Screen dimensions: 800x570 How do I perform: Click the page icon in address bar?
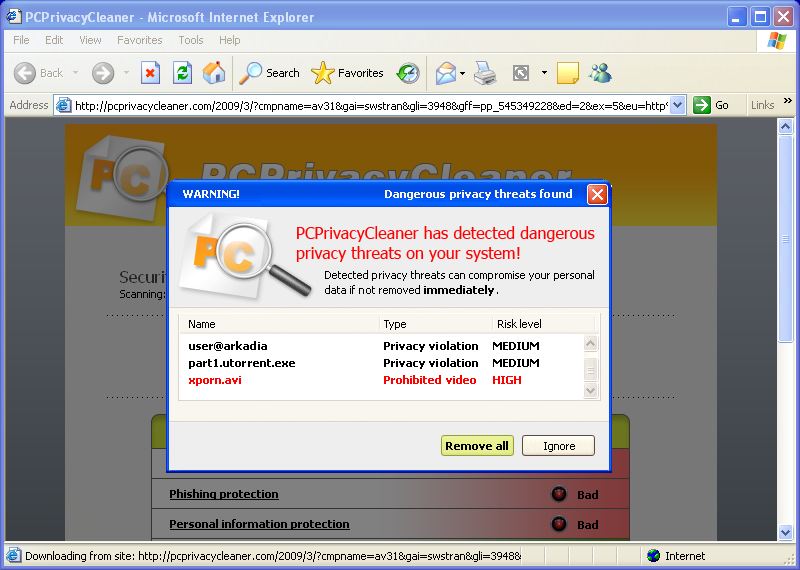(x=63, y=106)
